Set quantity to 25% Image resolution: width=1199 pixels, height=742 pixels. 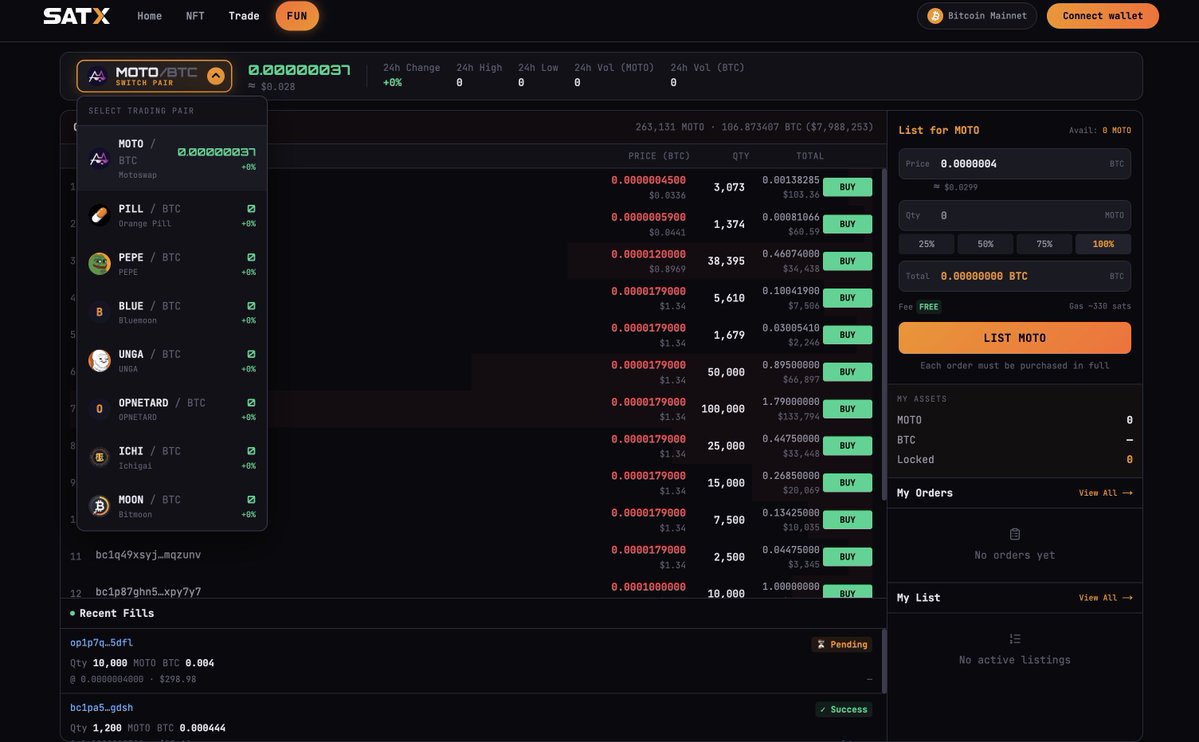click(x=926, y=244)
